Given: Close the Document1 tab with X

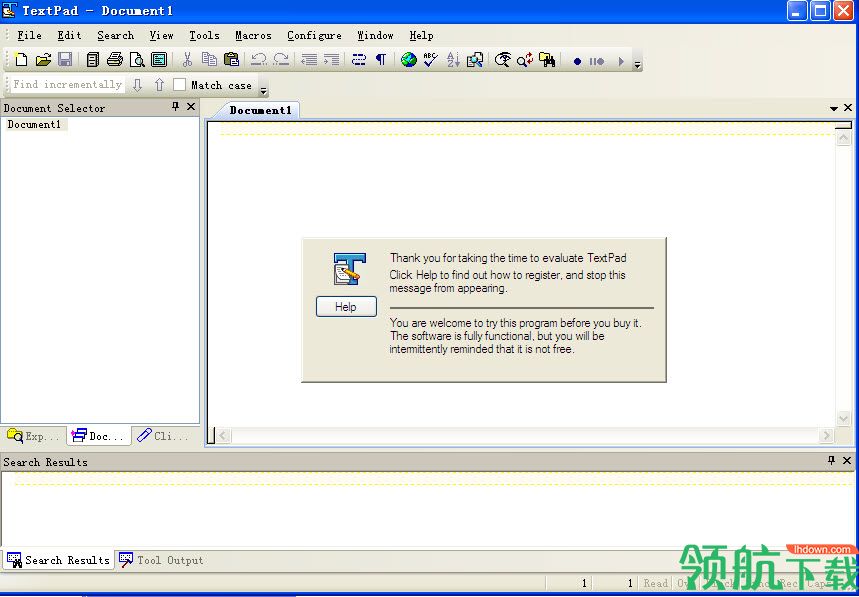Looking at the screenshot, I should tap(848, 108).
